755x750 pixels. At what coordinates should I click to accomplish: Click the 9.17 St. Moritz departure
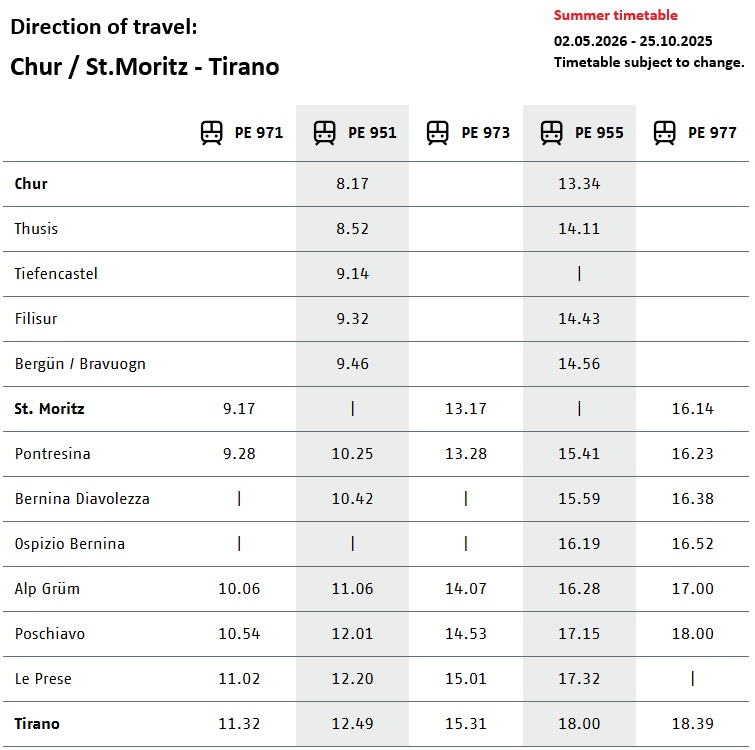tap(239, 408)
